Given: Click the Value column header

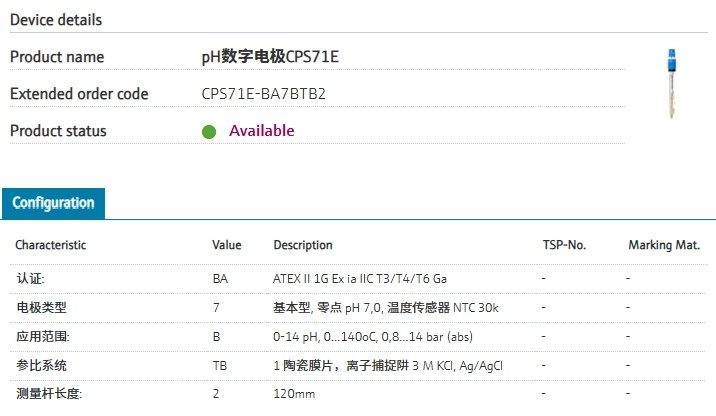Looking at the screenshot, I should point(227,245).
